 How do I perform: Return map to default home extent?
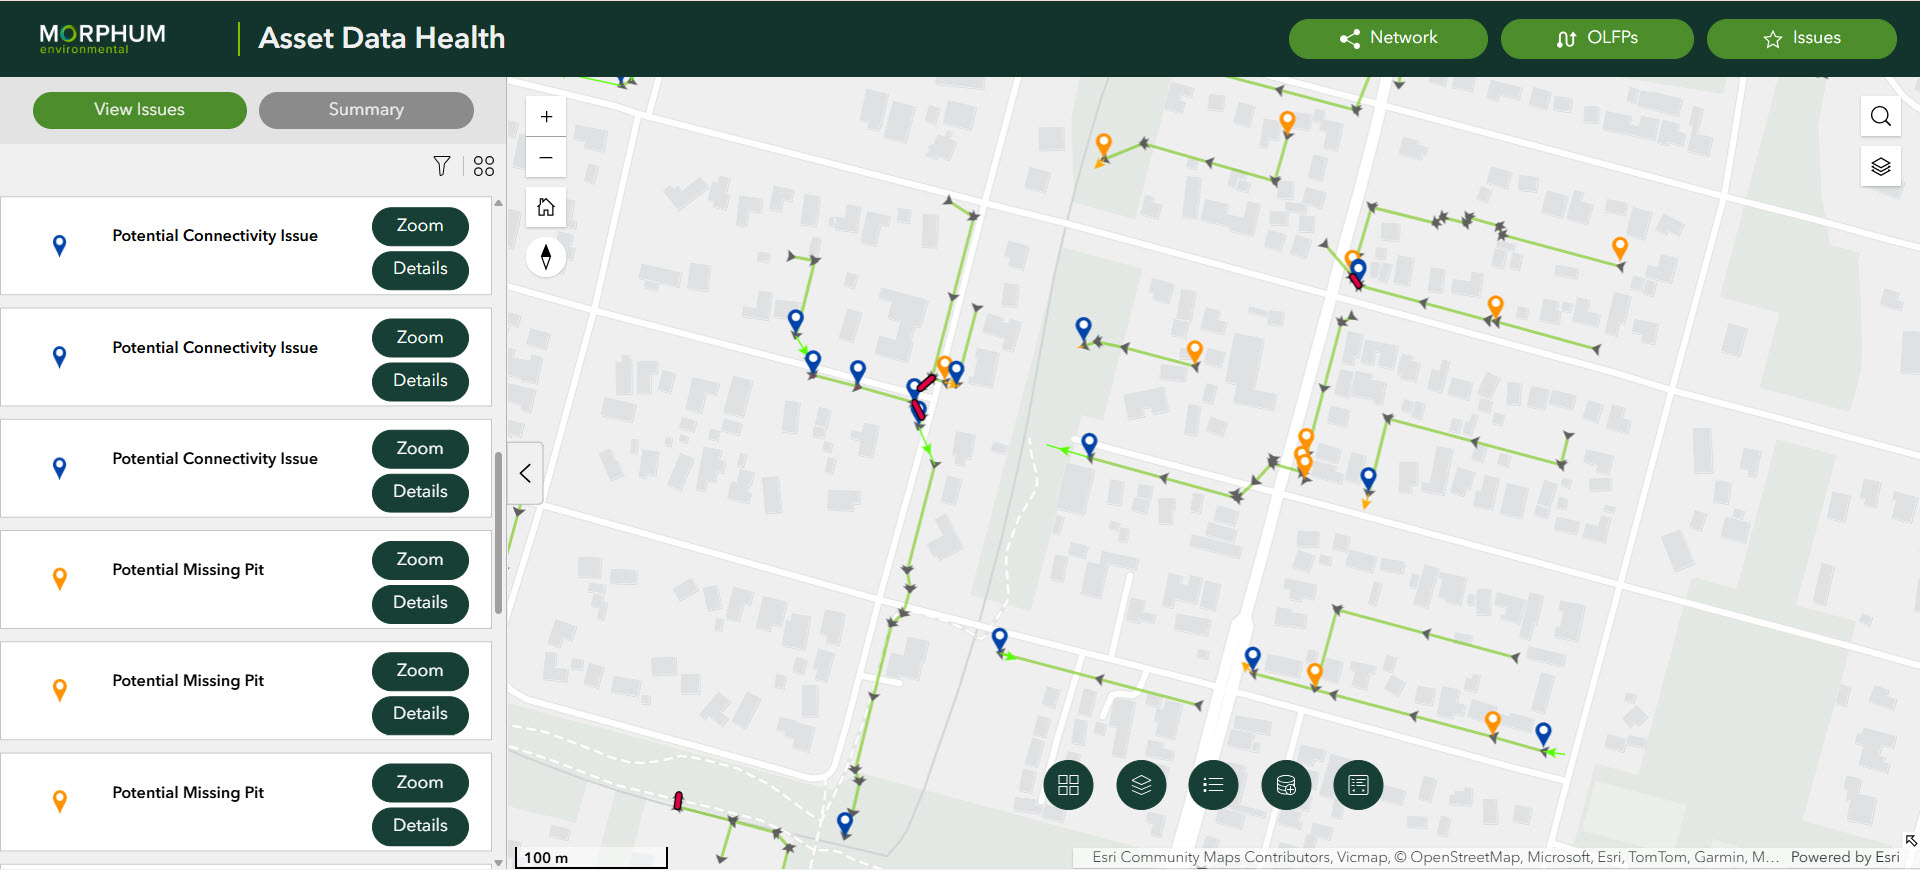[546, 207]
